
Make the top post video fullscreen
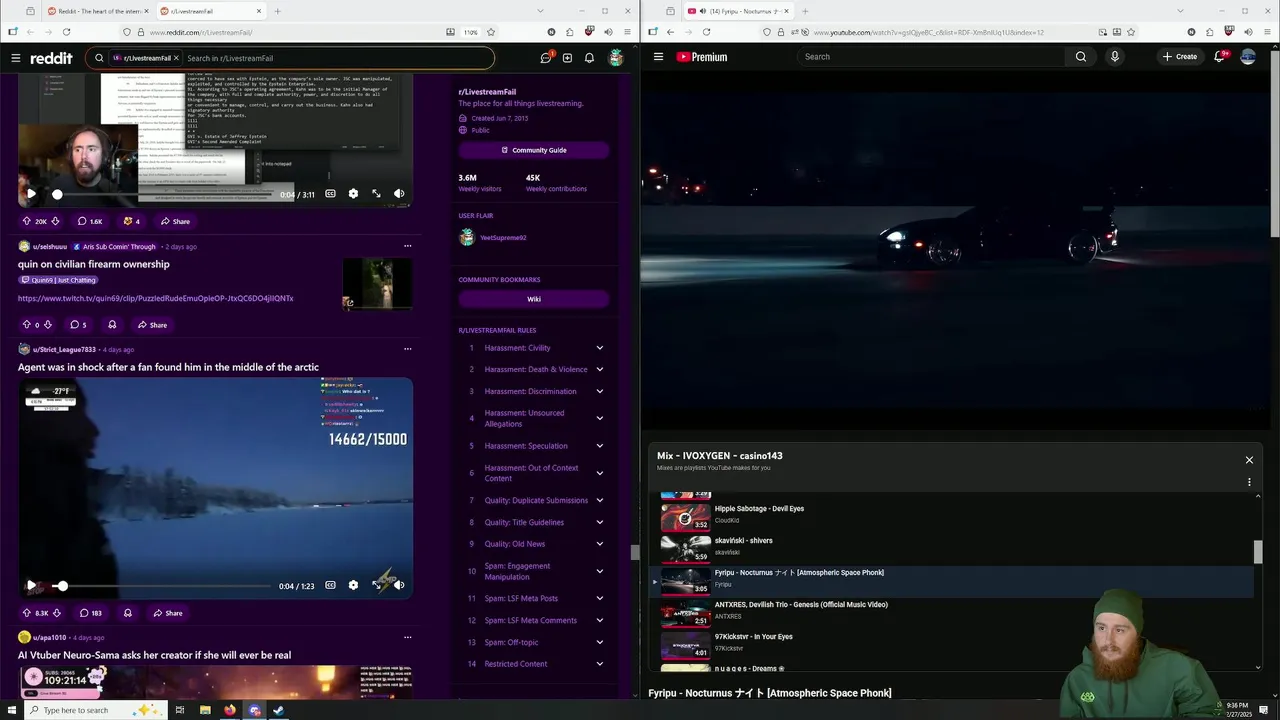point(376,194)
